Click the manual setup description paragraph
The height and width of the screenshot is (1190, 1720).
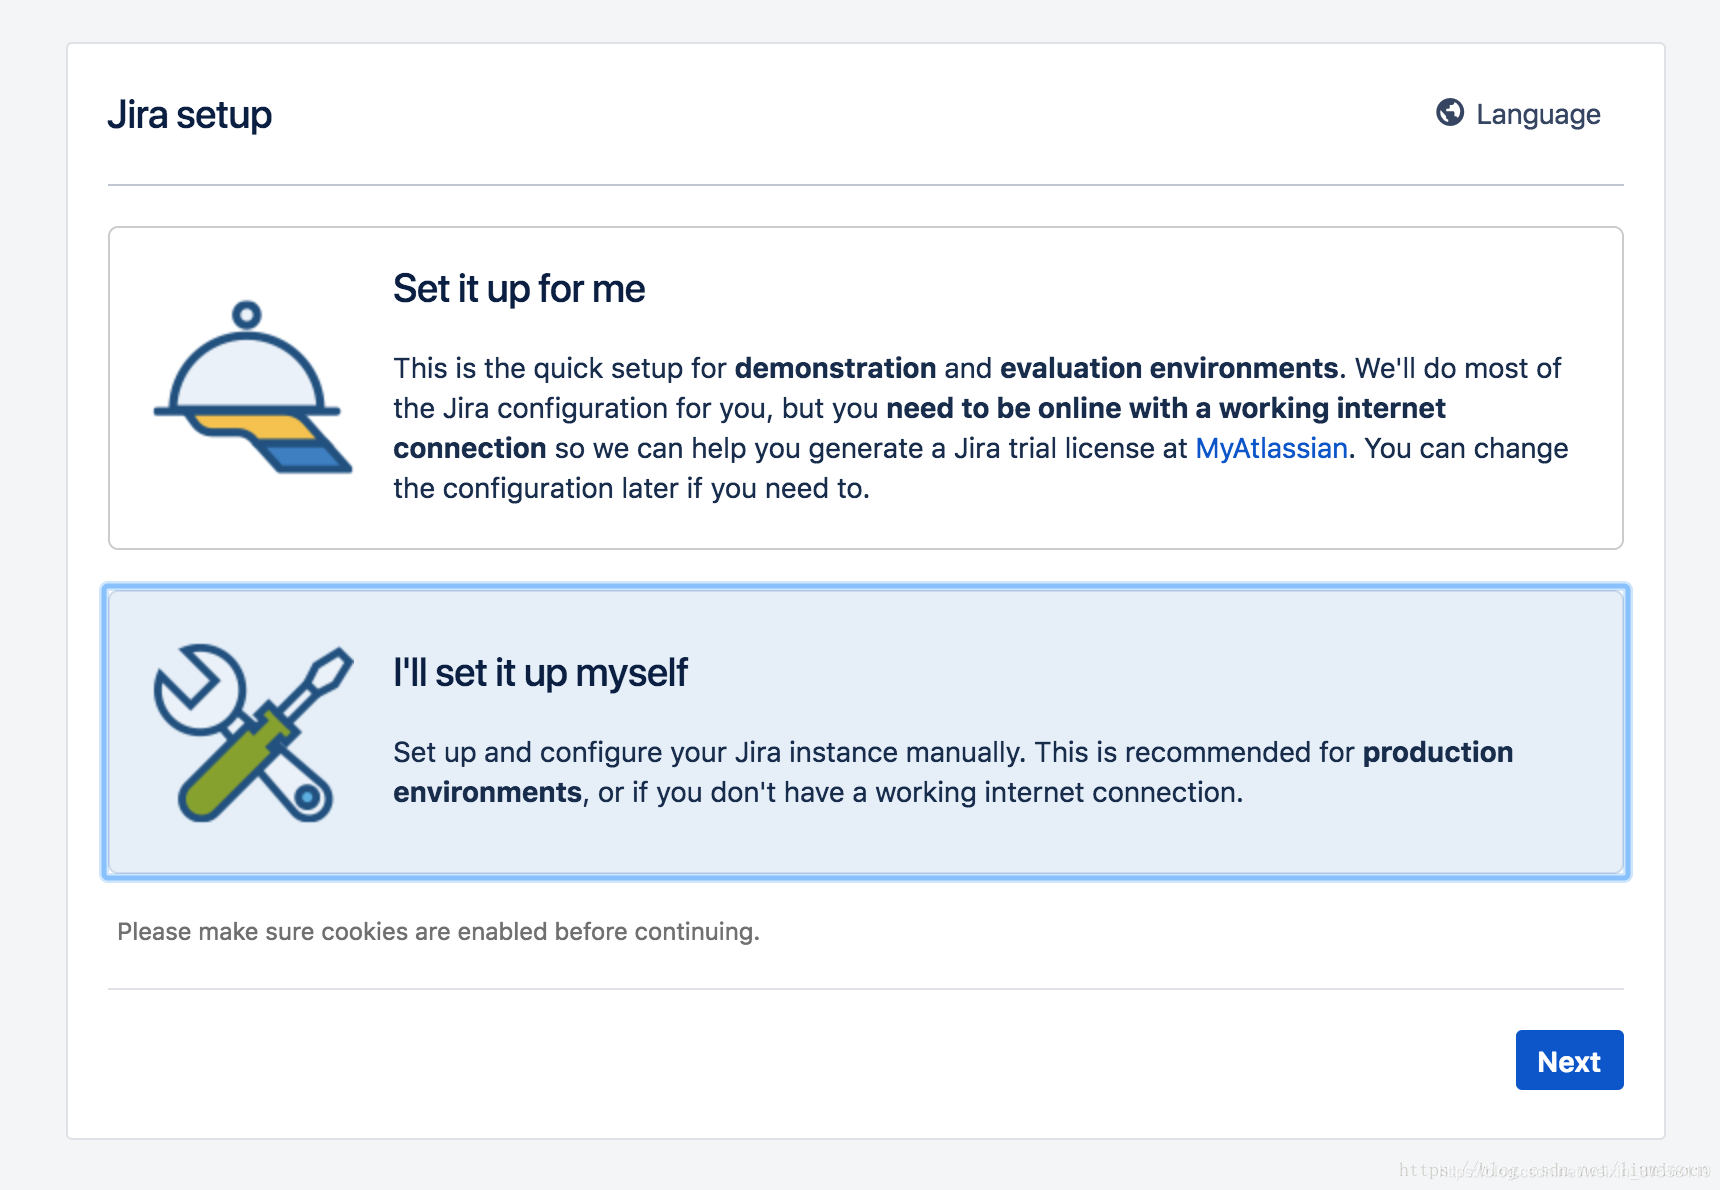click(953, 772)
